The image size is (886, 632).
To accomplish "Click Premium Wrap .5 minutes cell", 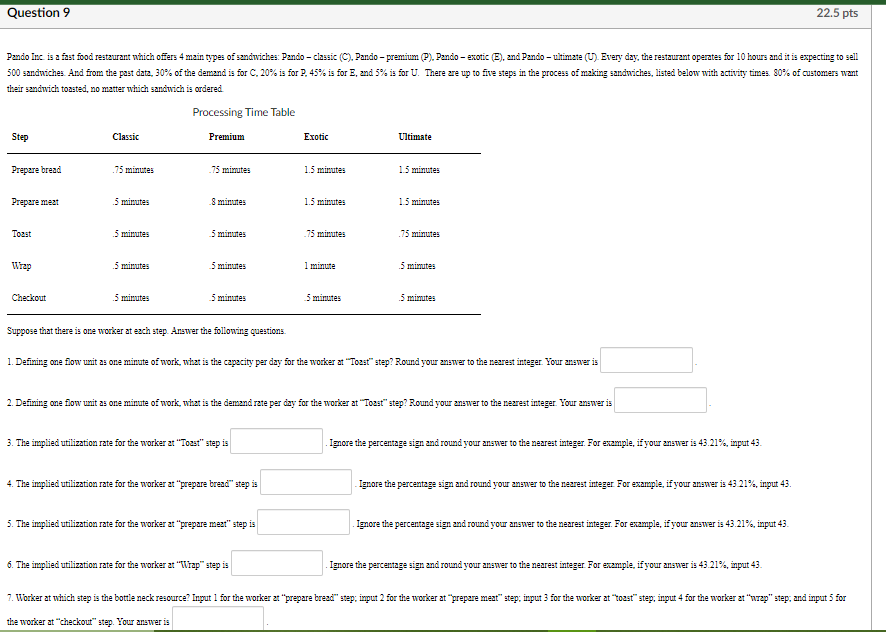I will (227, 266).
